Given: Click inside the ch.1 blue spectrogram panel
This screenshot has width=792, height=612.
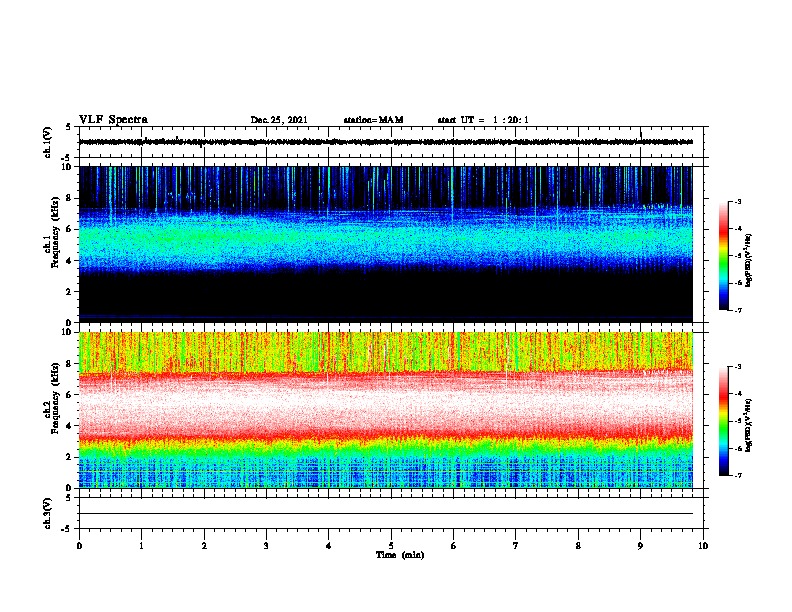Looking at the screenshot, I should [x=386, y=244].
